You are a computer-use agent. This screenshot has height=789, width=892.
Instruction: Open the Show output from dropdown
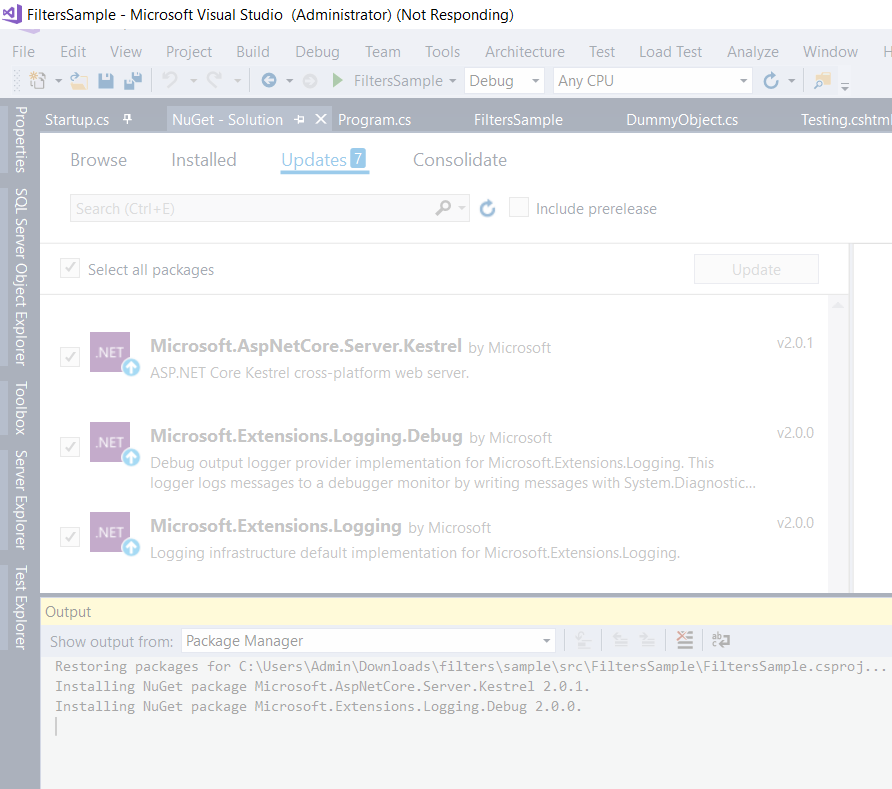pos(369,641)
